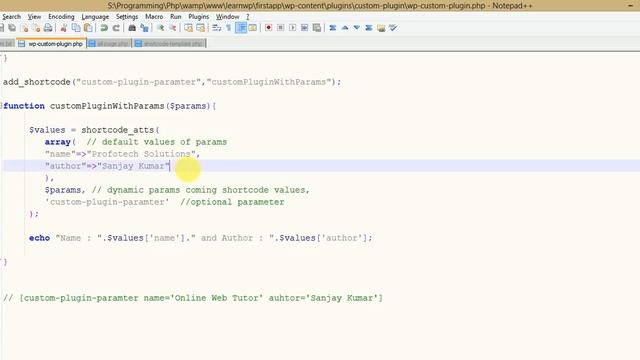The width and height of the screenshot is (640, 360).
Task: Open the View menu
Action: pos(34,17)
